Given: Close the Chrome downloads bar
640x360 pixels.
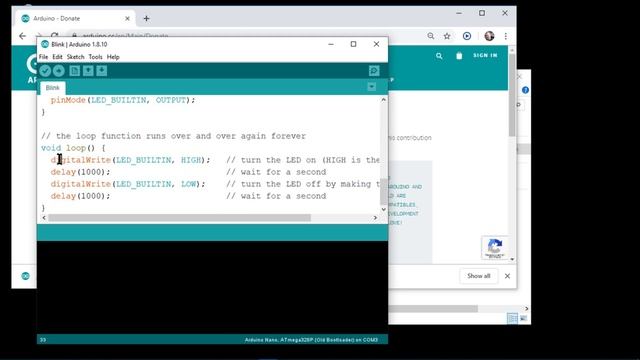Looking at the screenshot, I should click(x=507, y=276).
